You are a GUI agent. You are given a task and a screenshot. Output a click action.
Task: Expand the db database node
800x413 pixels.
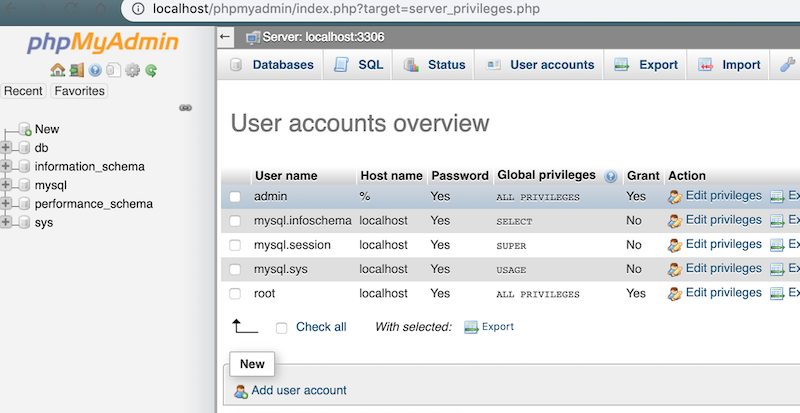tap(6, 148)
